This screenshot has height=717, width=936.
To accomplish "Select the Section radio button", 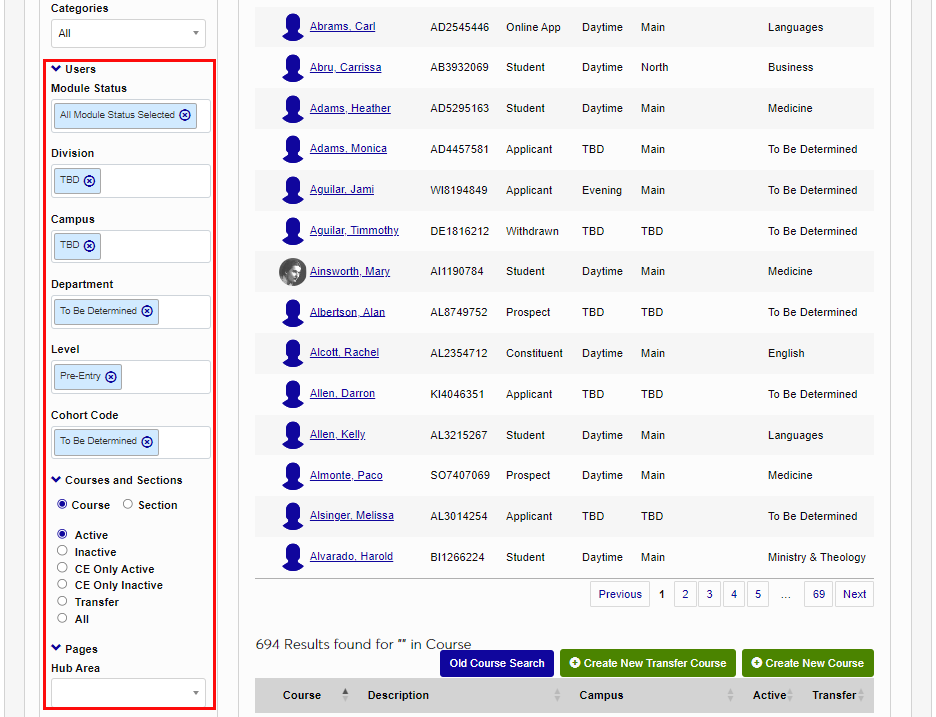I will point(126,504).
